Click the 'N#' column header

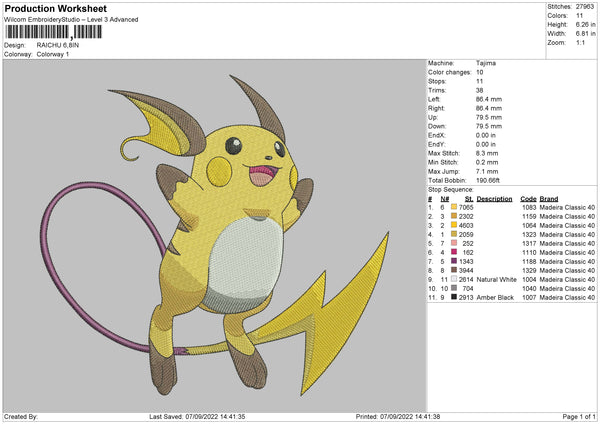[x=444, y=199]
